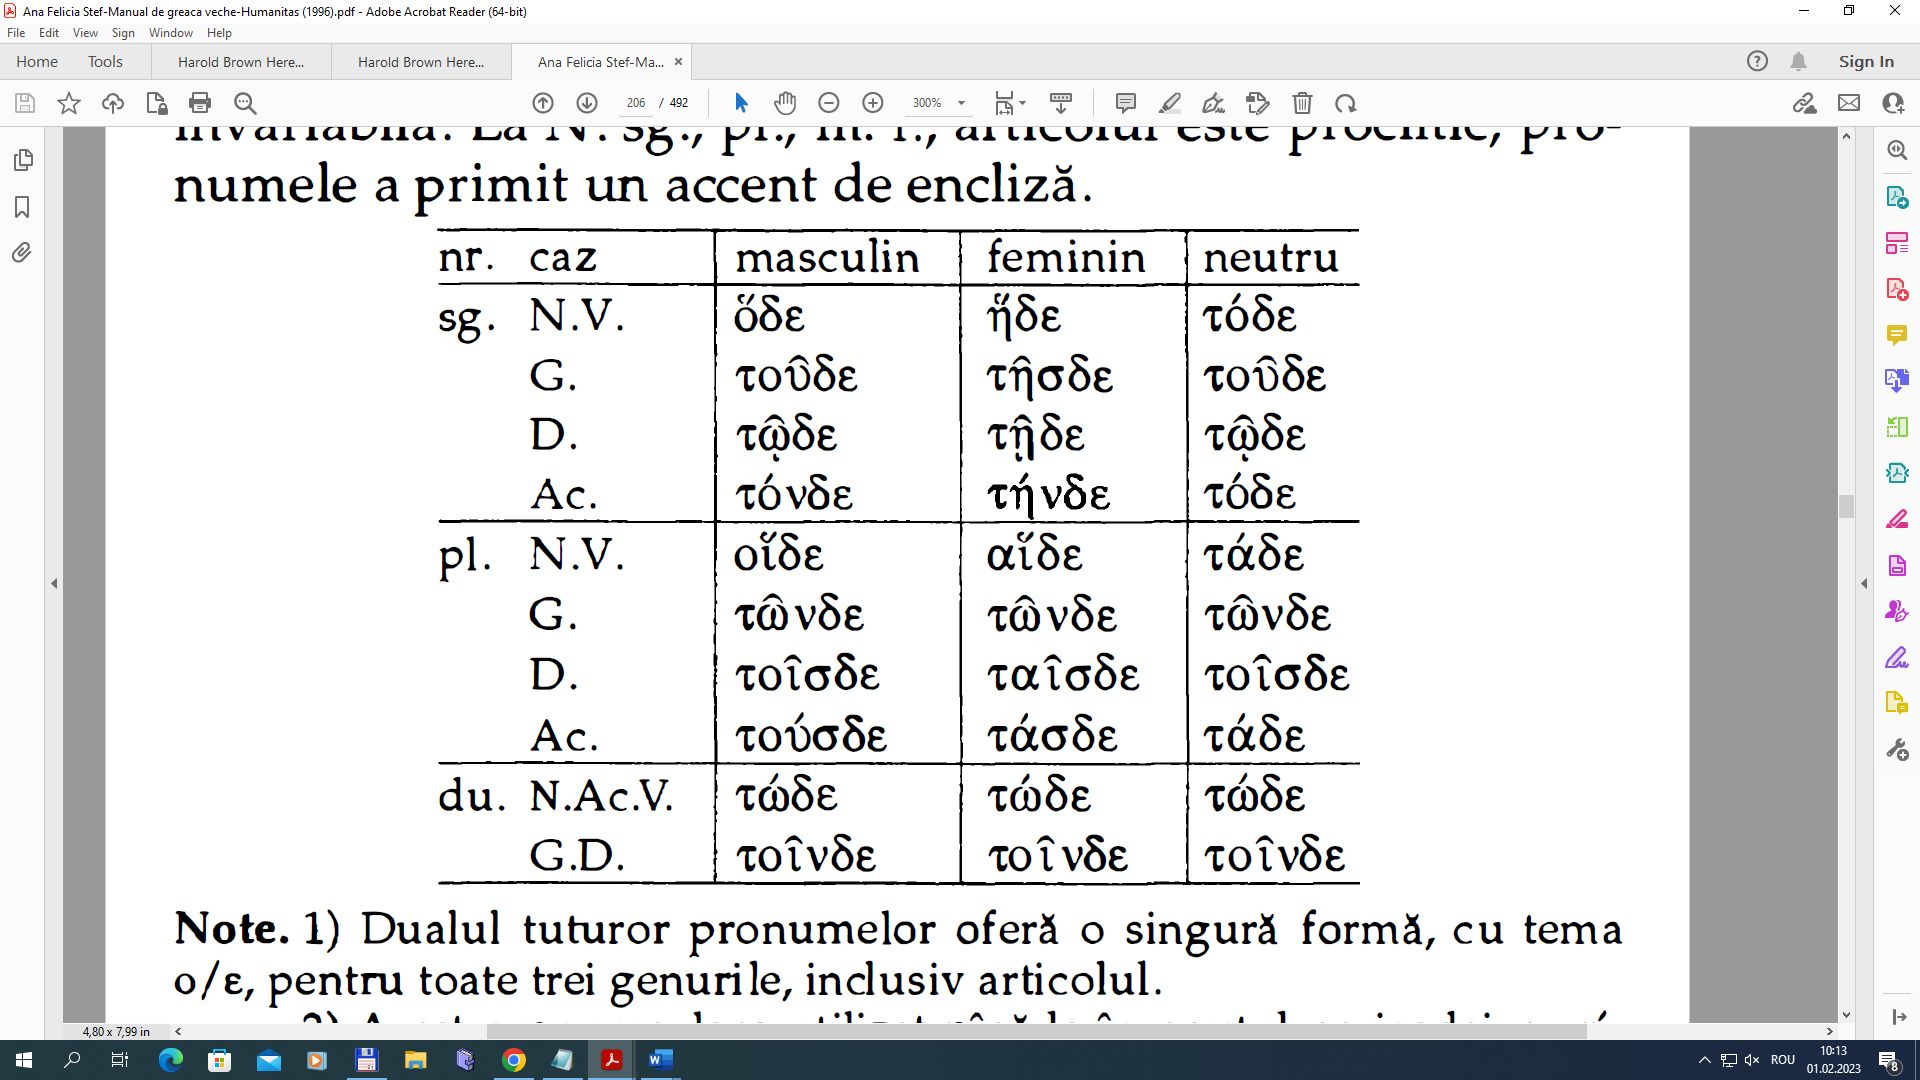Open Bookmarks panel
Image resolution: width=1920 pixels, height=1080 pixels.
[x=23, y=207]
